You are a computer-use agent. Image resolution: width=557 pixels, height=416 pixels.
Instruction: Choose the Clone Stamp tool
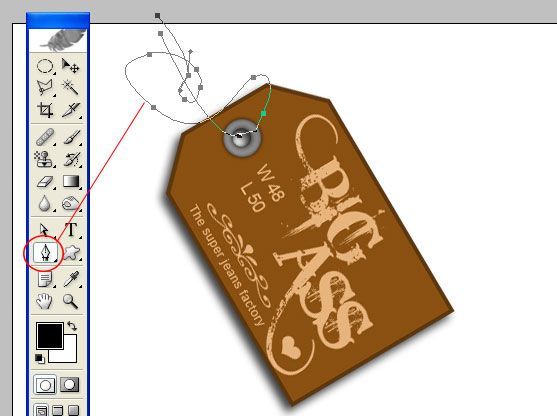click(45, 159)
